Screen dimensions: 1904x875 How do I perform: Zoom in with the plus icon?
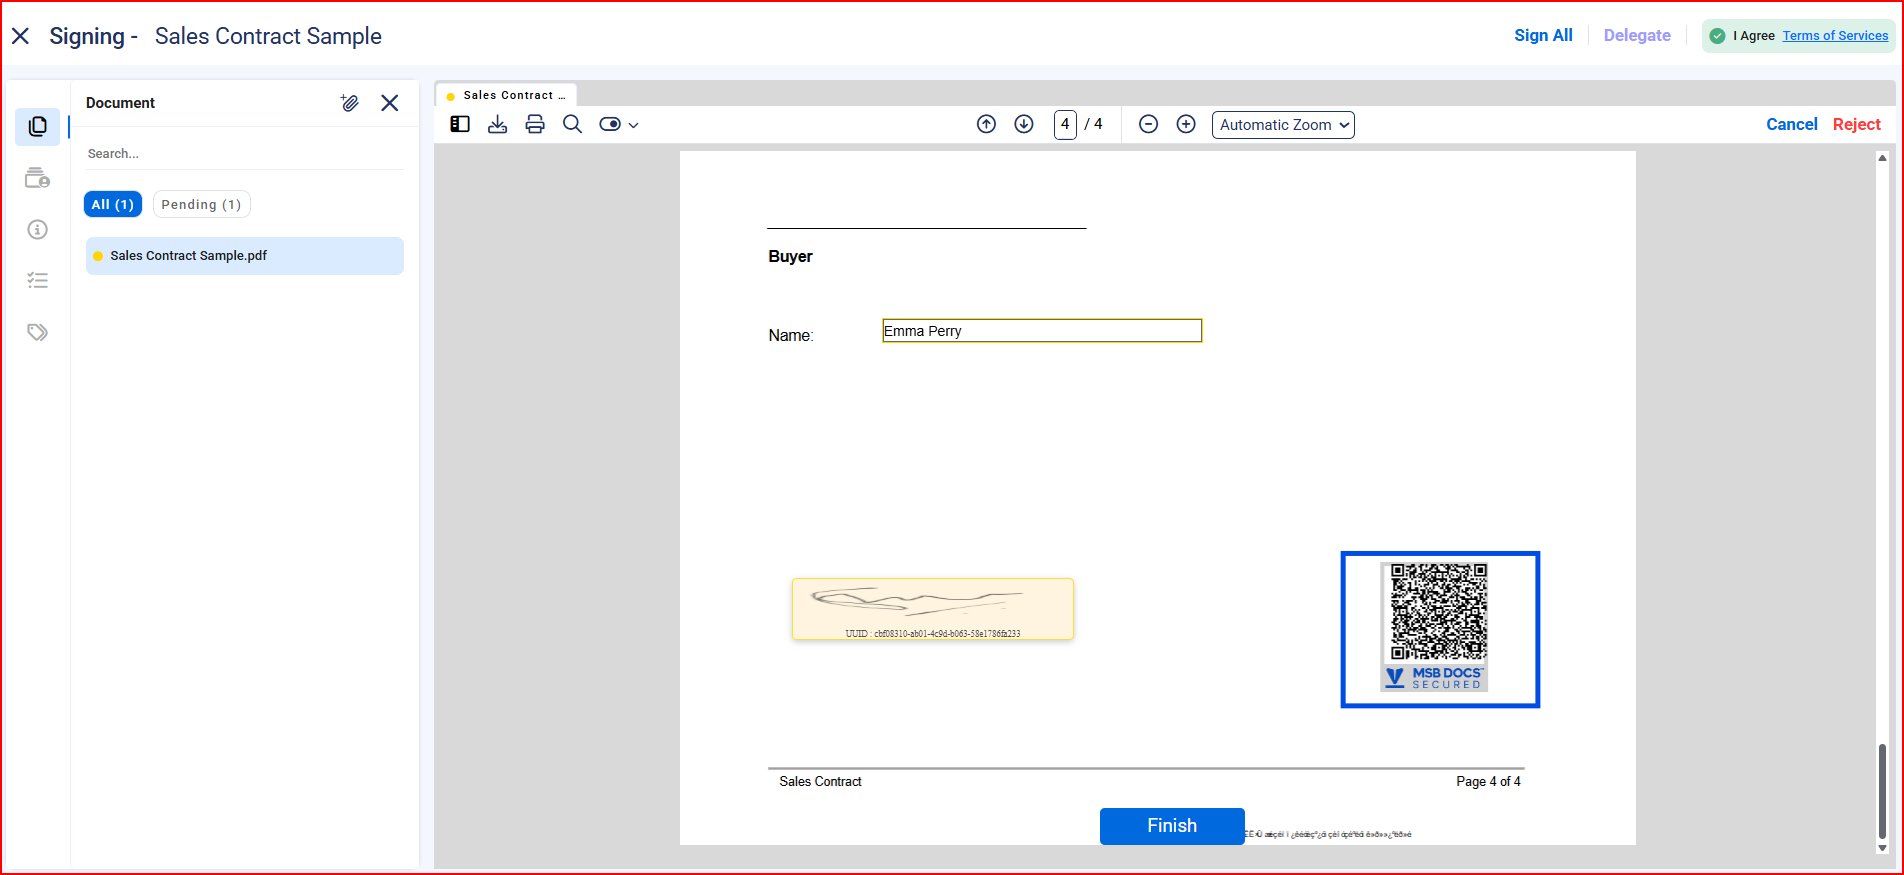point(1186,124)
